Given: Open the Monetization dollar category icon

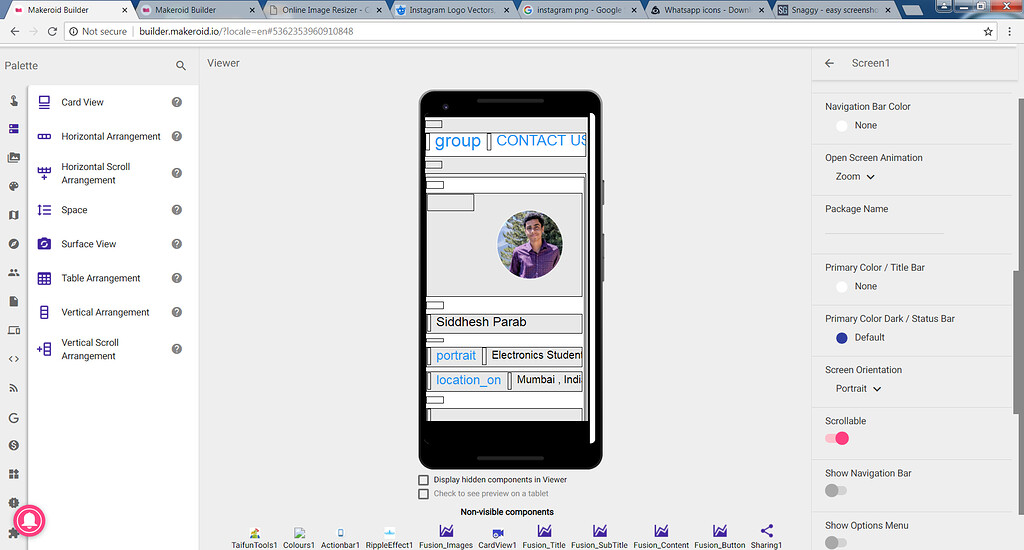Looking at the screenshot, I should point(14,445).
